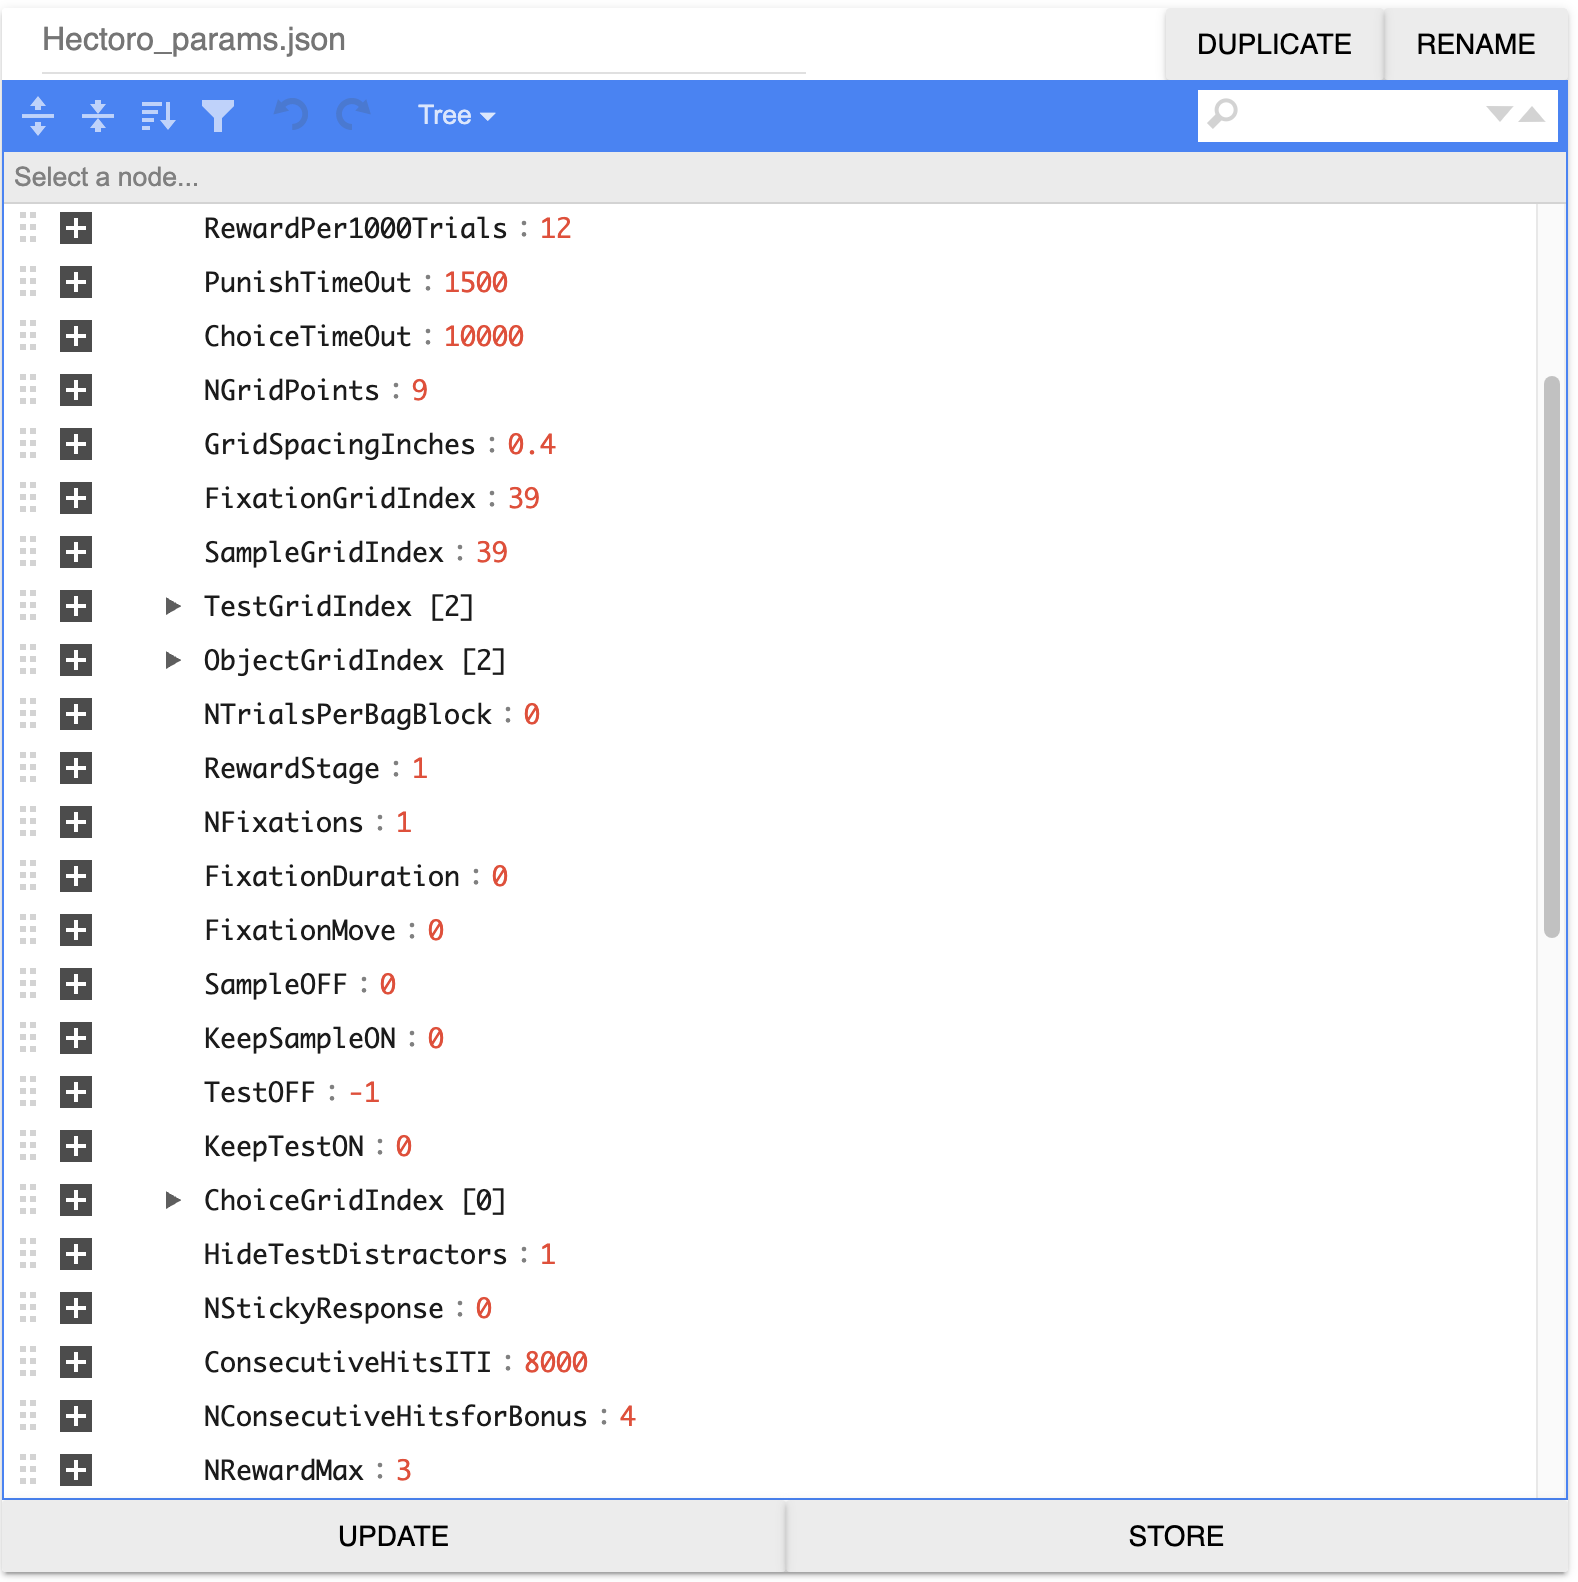Screen dimensions: 1578x1582
Task: Click the expand all fields icon
Action: point(38,116)
